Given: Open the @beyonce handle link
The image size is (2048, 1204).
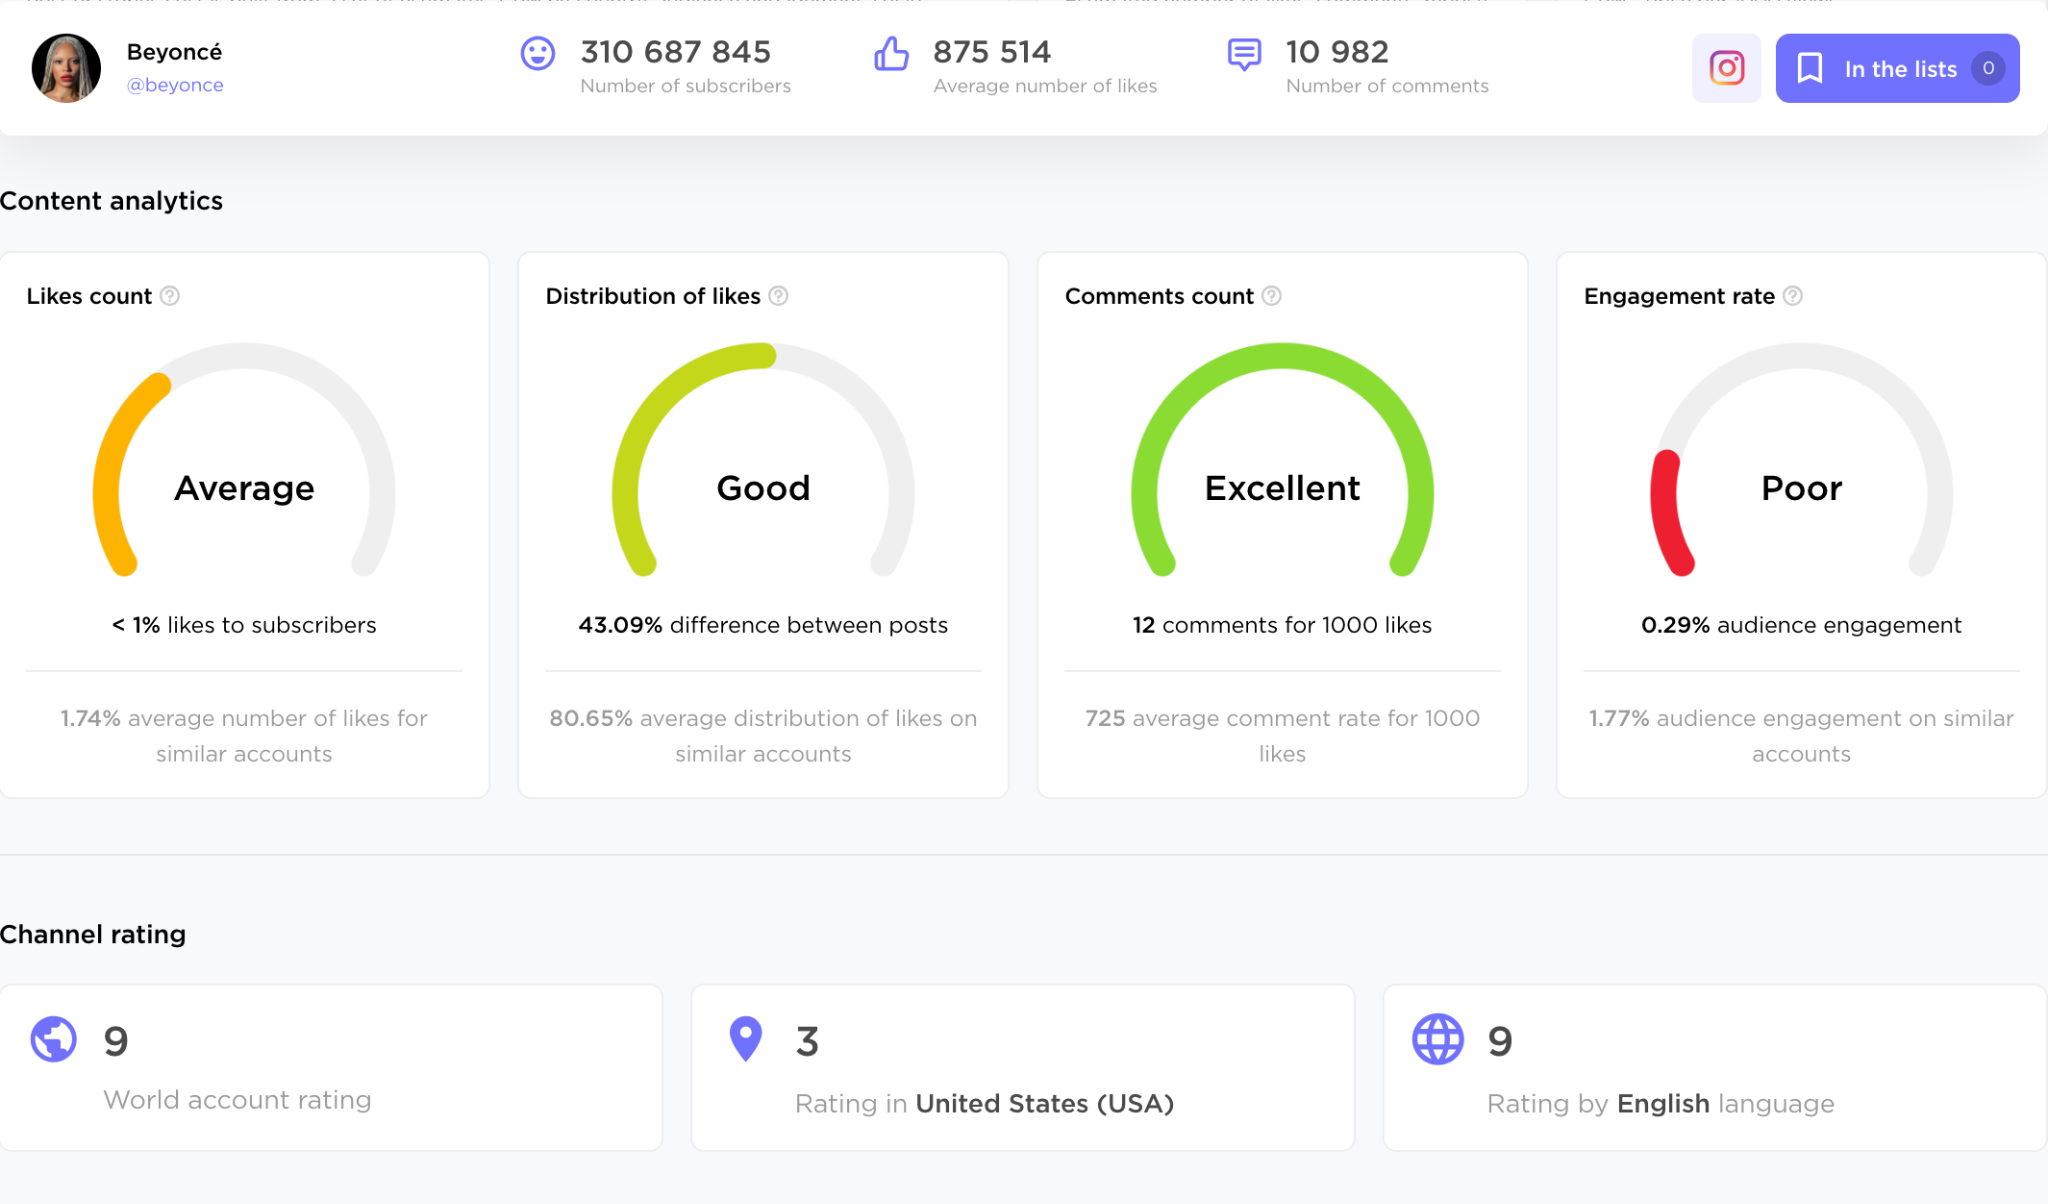Looking at the screenshot, I should pyautogui.click(x=175, y=85).
